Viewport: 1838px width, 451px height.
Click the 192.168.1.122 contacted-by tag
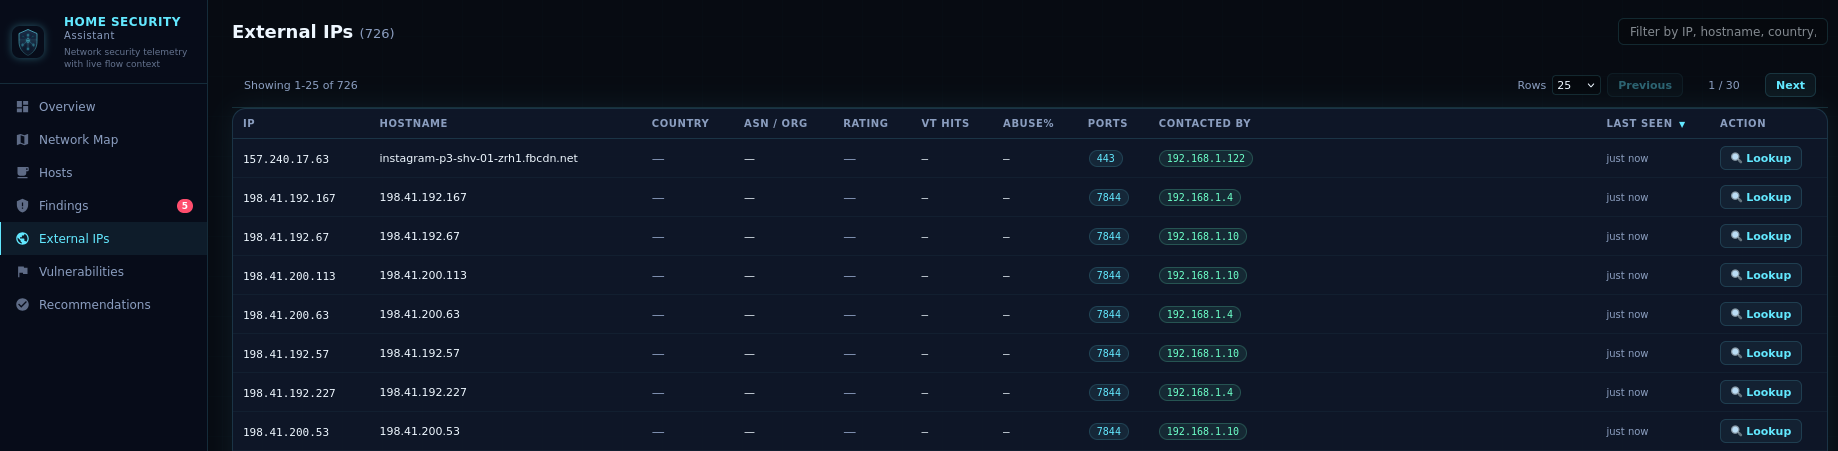pyautogui.click(x=1205, y=159)
